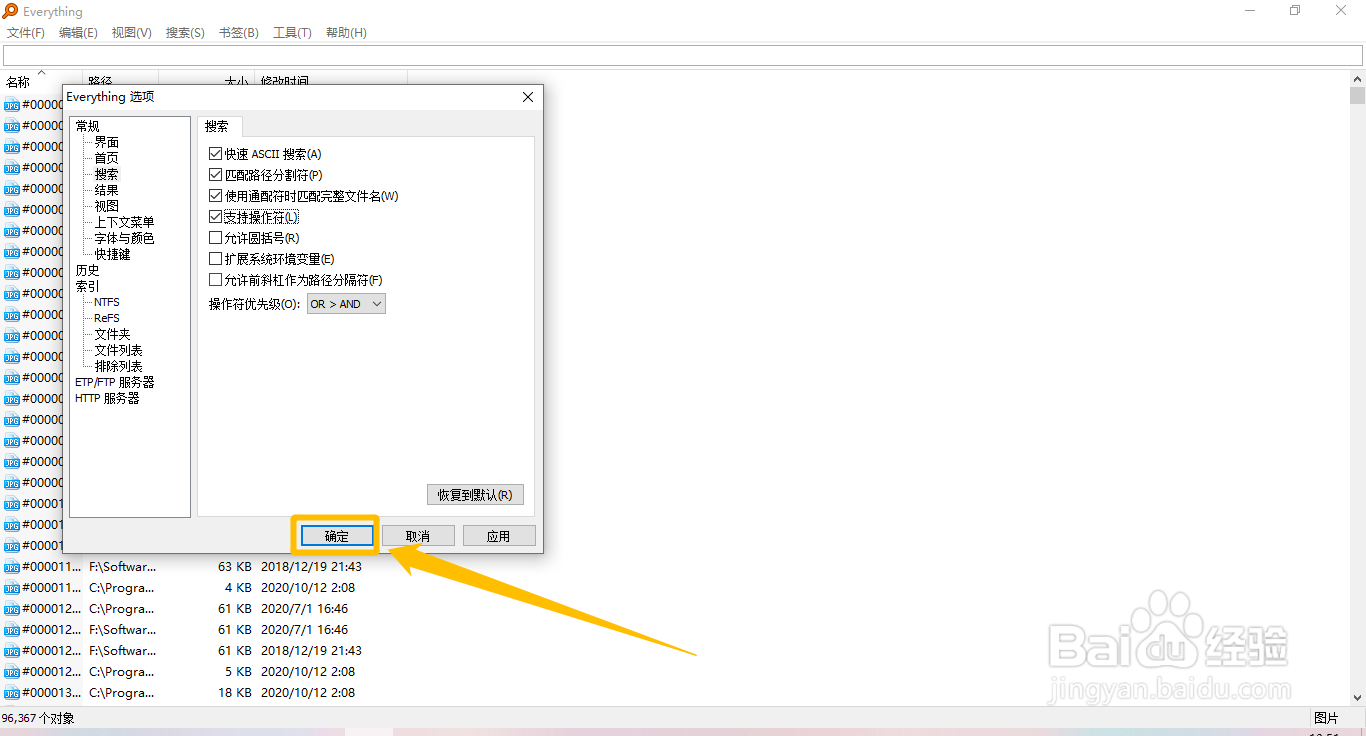The height and width of the screenshot is (736, 1366).
Task: Click JPG icon of 61 KB row dated 2018/12/19
Action: [x=11, y=651]
